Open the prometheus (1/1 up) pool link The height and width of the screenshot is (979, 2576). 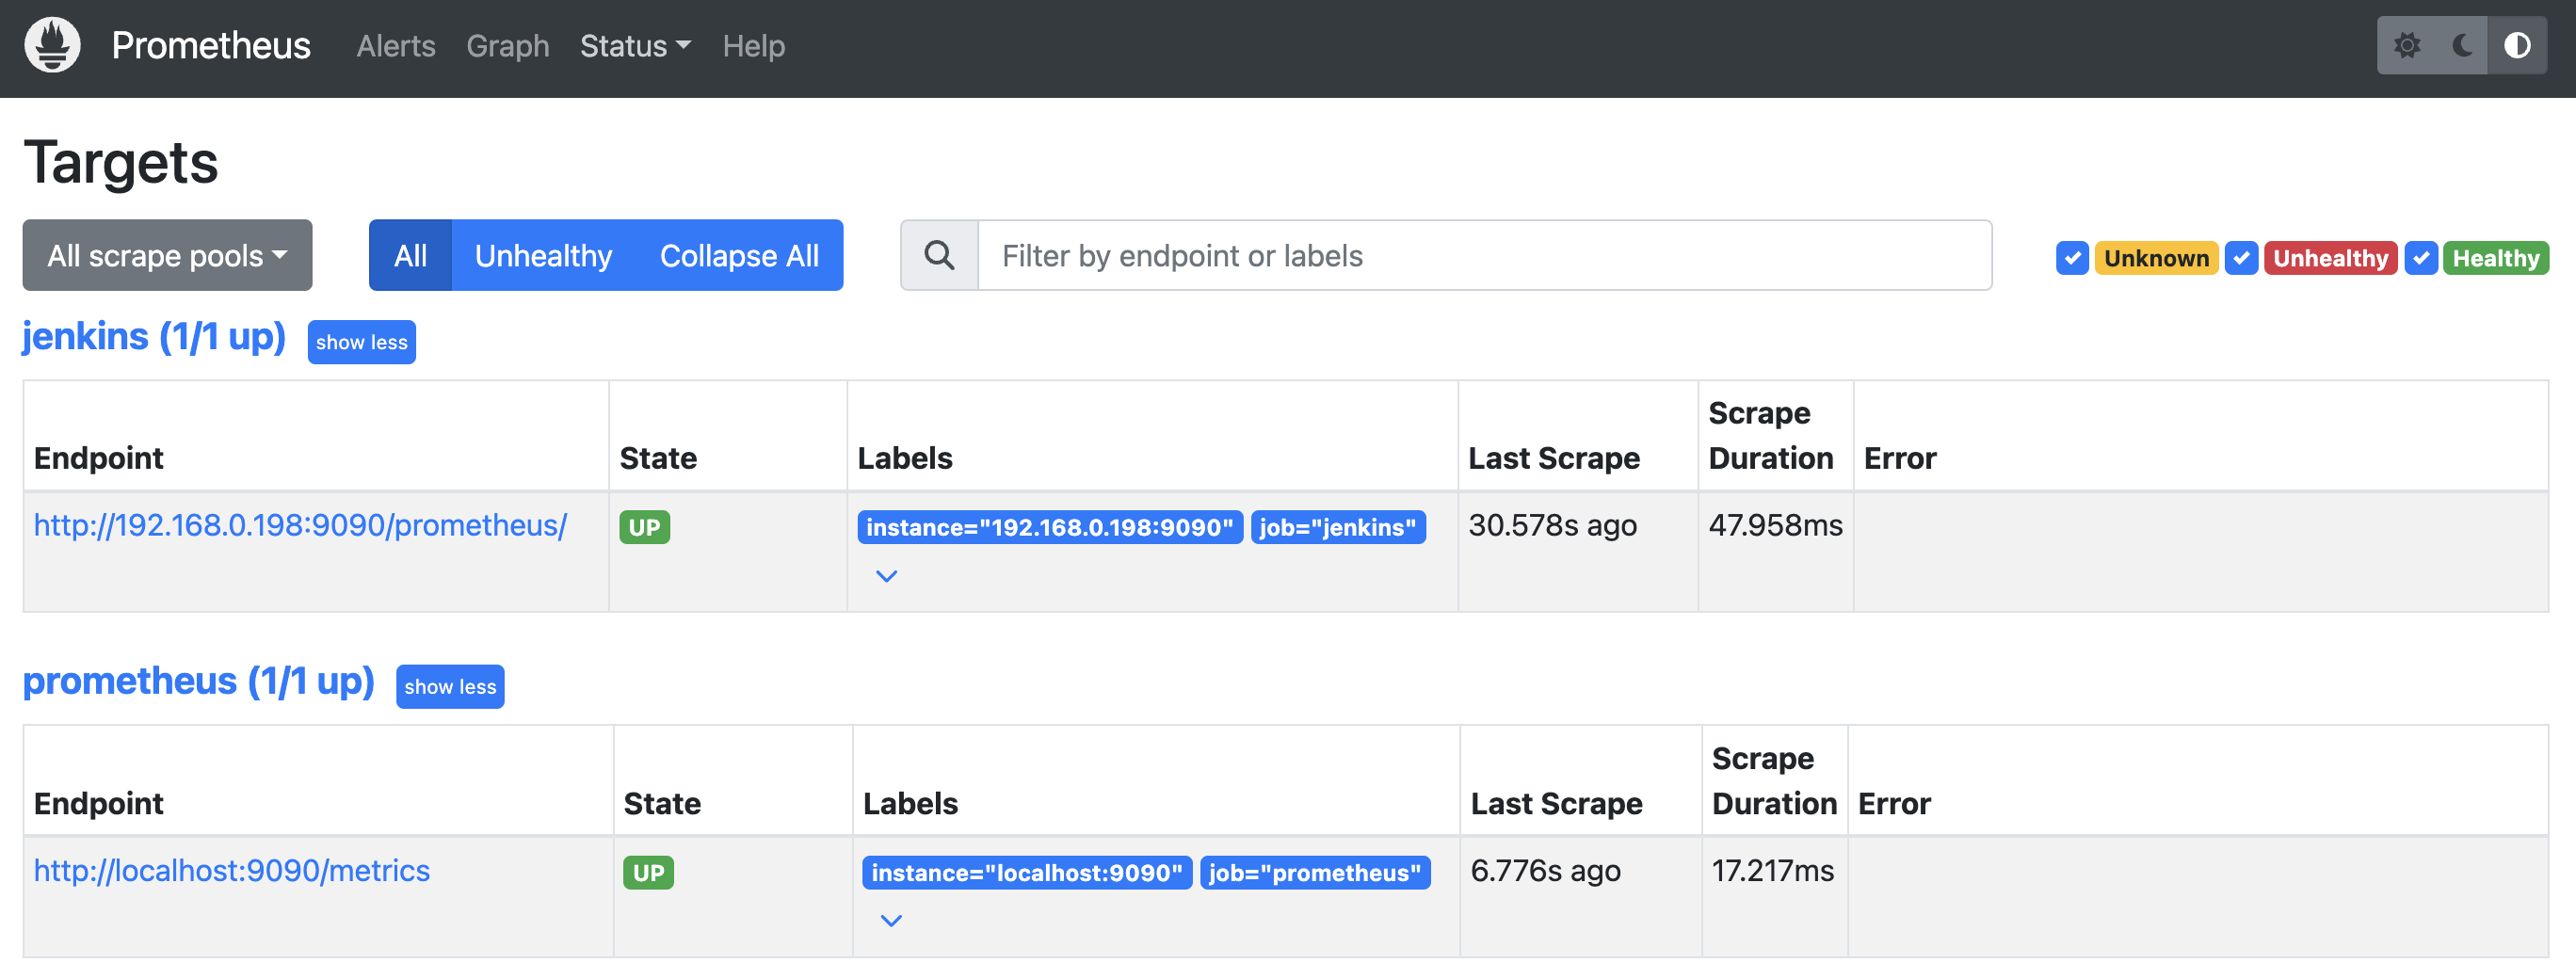click(199, 682)
